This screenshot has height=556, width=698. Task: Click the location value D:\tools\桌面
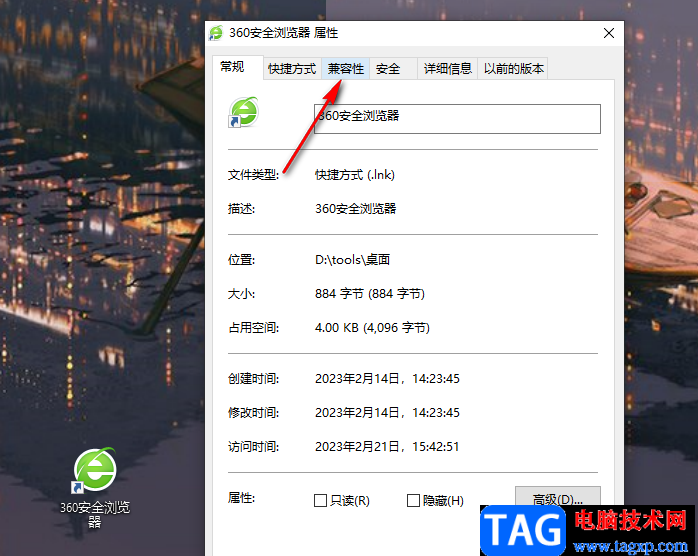353,260
